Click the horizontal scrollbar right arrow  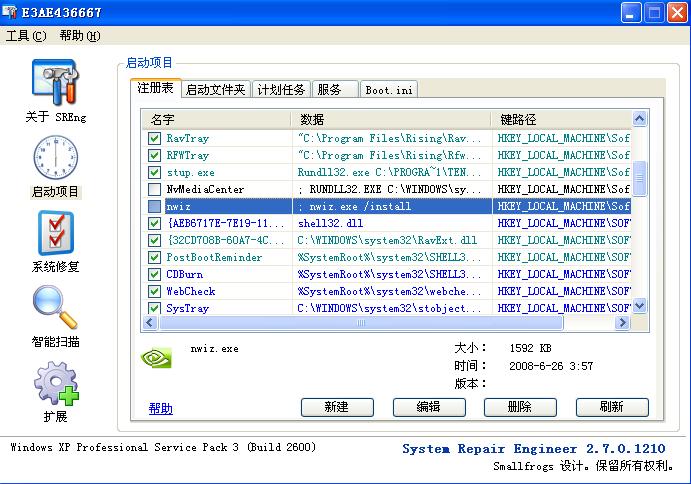[x=622, y=323]
